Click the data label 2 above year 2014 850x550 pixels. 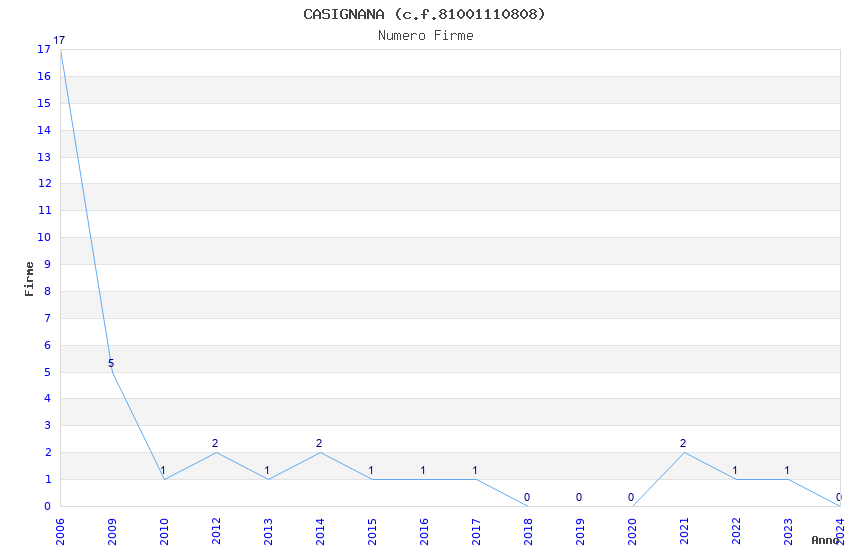click(319, 443)
